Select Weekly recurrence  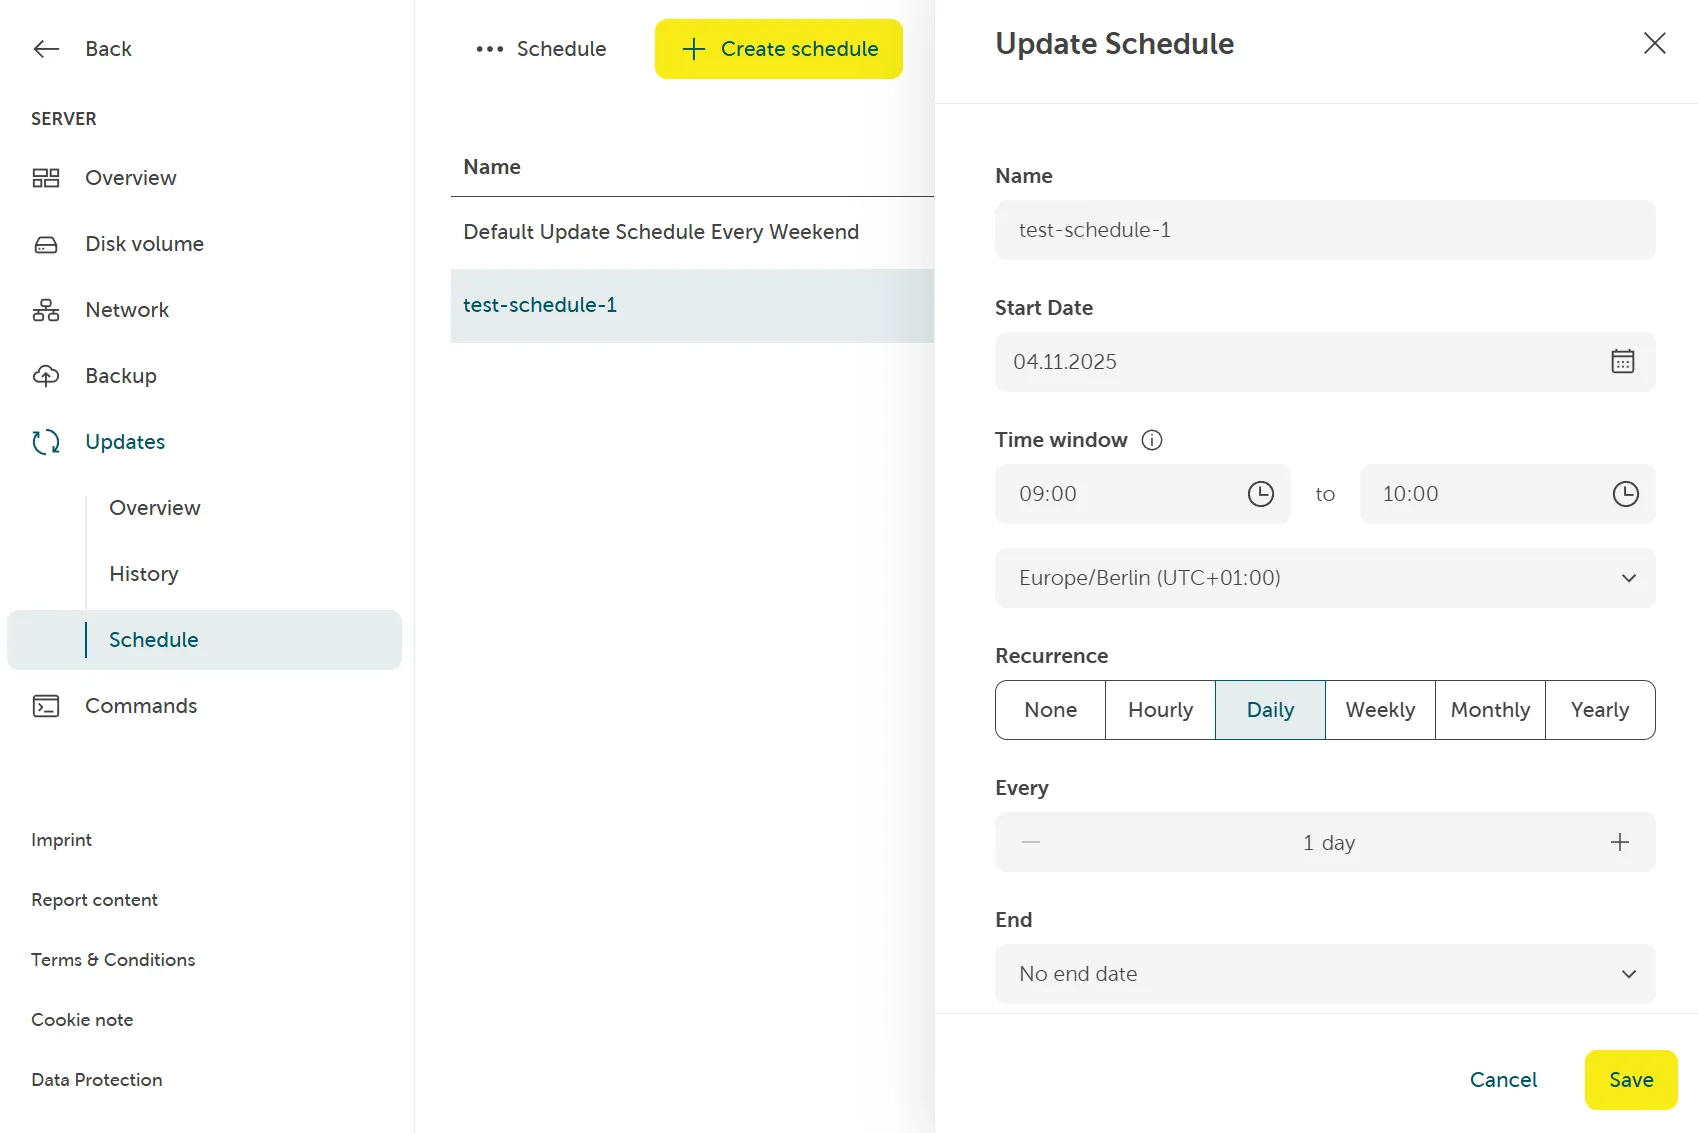pyautogui.click(x=1379, y=710)
